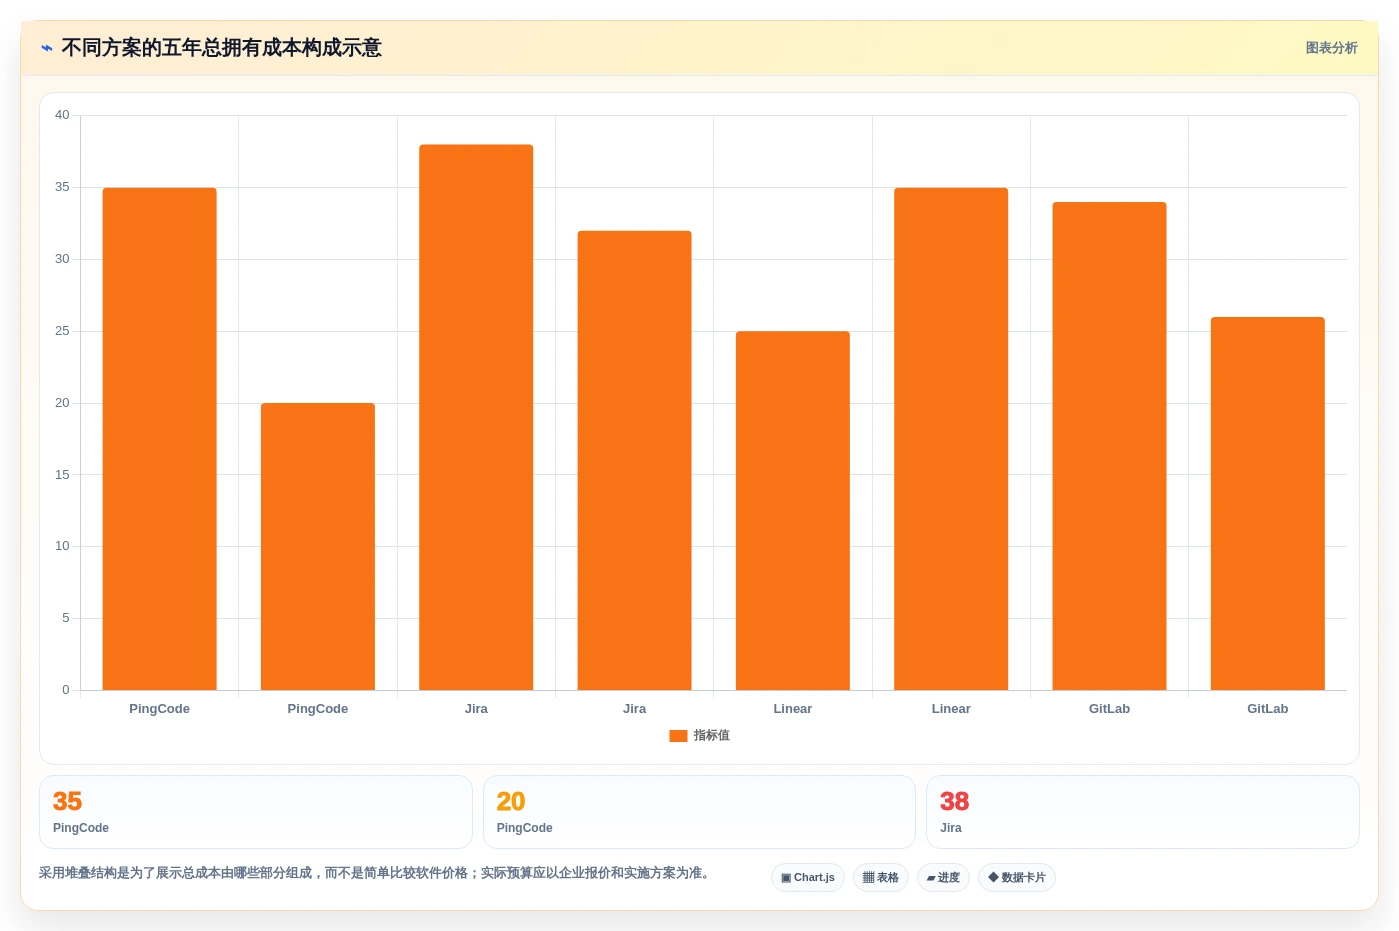This screenshot has width=1399, height=931.
Task: Click the footnote text starting with 采用堆叠结构
Action: coord(377,873)
